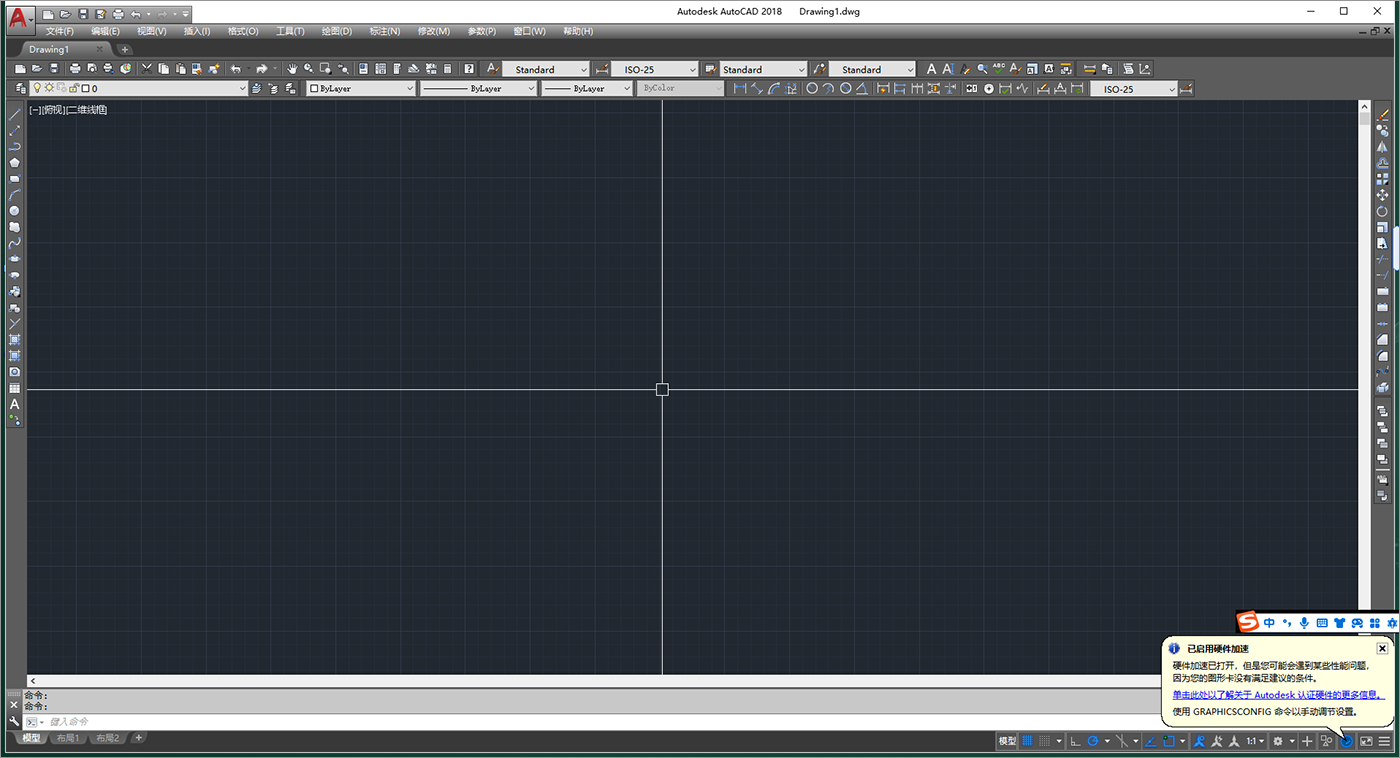Open the ByLayer lineweight selector
The width and height of the screenshot is (1400, 758).
click(x=587, y=88)
